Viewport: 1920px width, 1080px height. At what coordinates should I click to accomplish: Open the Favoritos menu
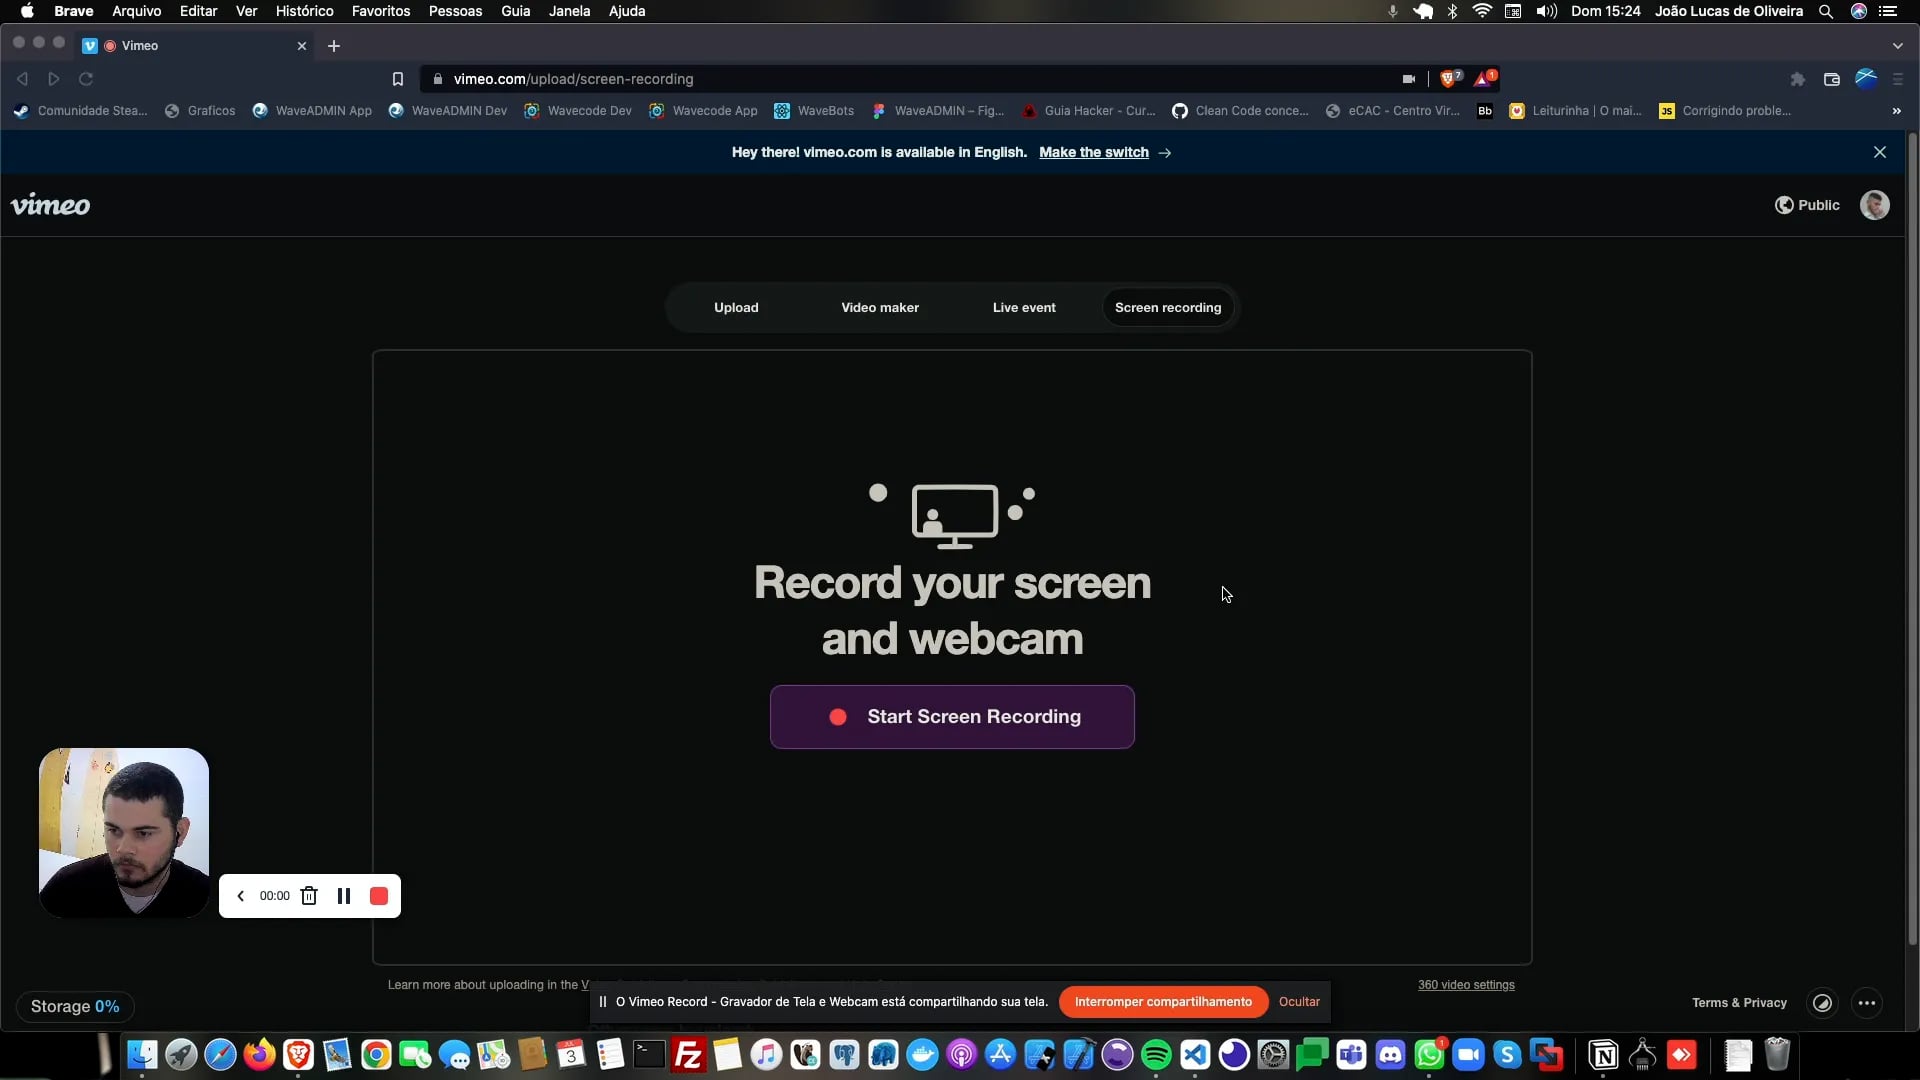(381, 11)
